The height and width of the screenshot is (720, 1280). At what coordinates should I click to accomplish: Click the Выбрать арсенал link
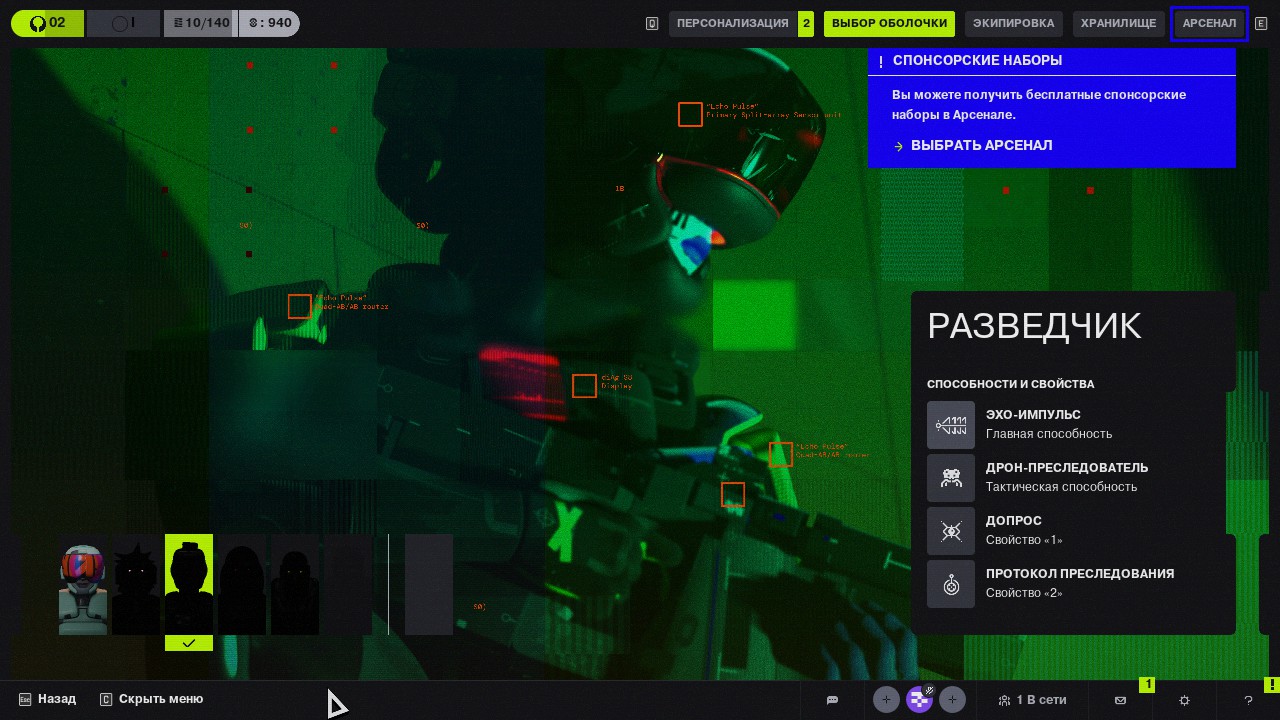[980, 146]
